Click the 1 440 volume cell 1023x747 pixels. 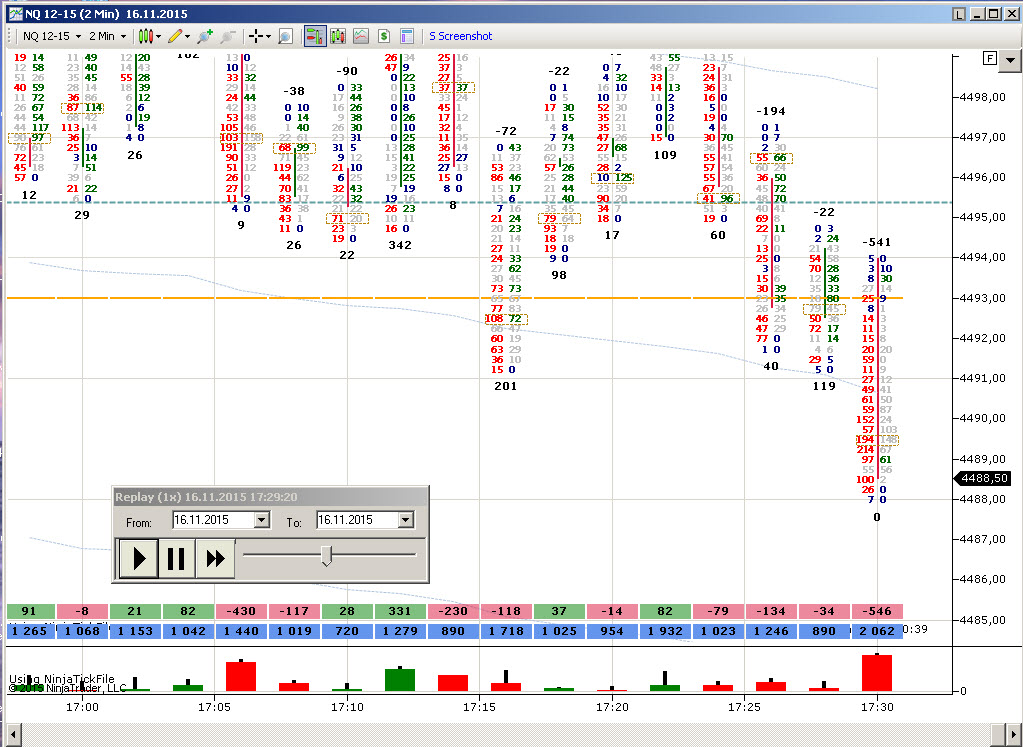point(241,631)
